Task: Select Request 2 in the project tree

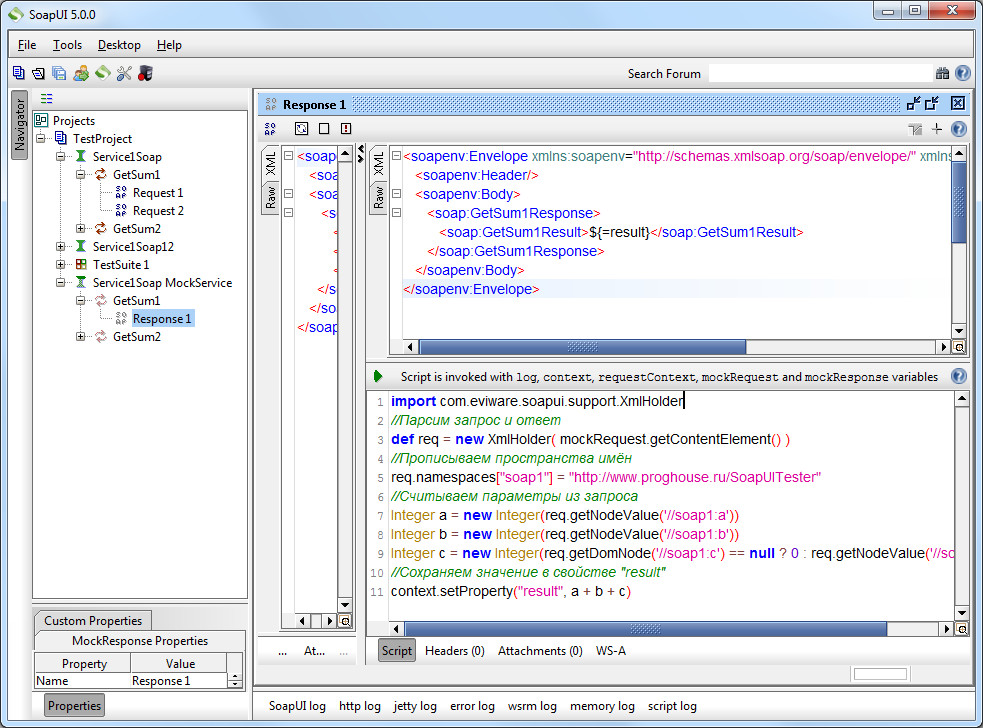Action: 158,211
